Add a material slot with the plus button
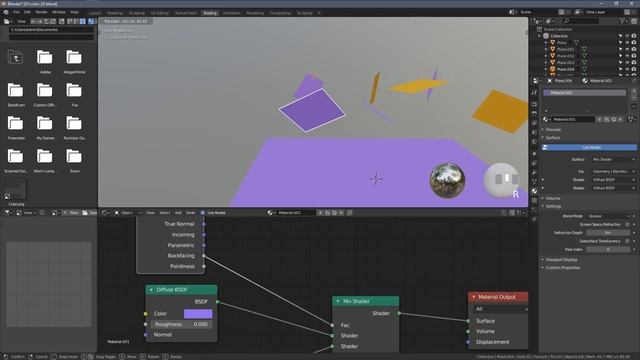Screen dimensions: 640x360 coord(634,92)
